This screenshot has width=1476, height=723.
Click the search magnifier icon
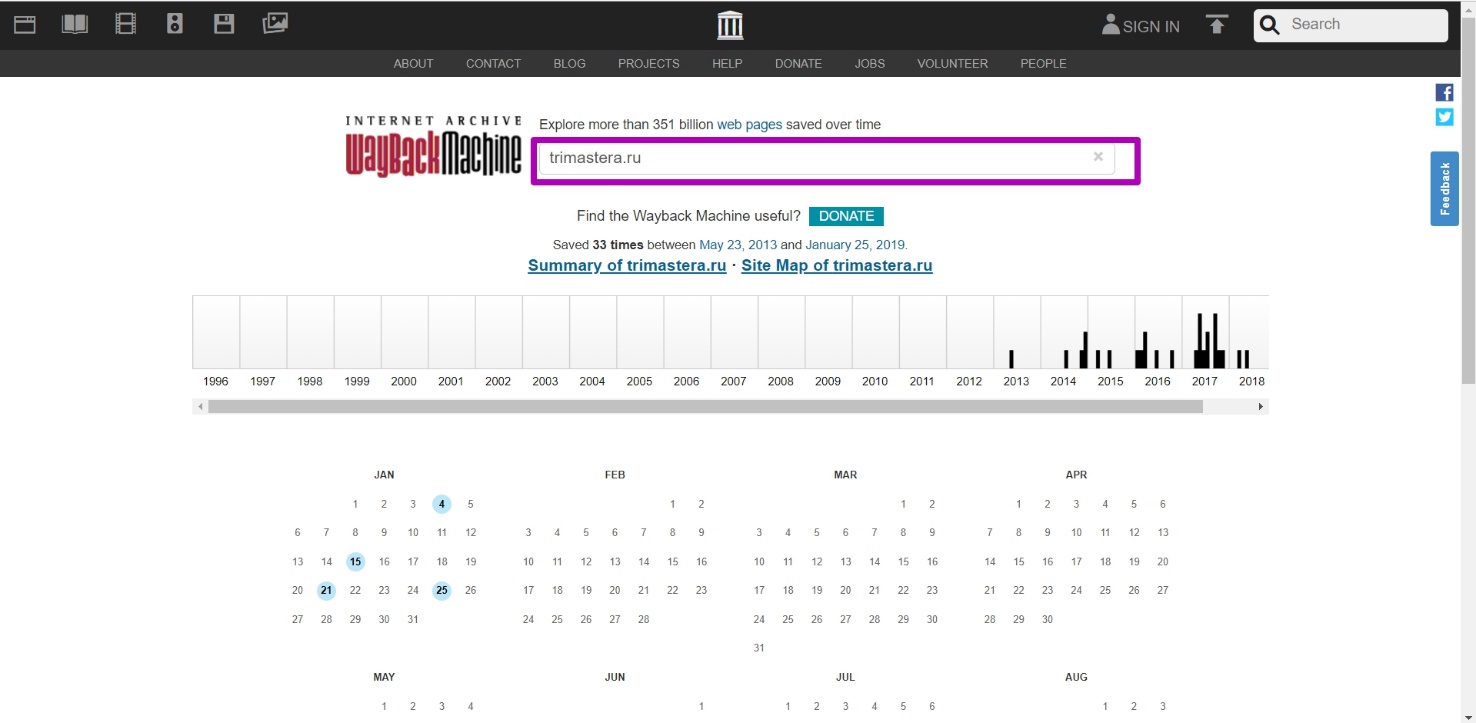click(x=1270, y=26)
